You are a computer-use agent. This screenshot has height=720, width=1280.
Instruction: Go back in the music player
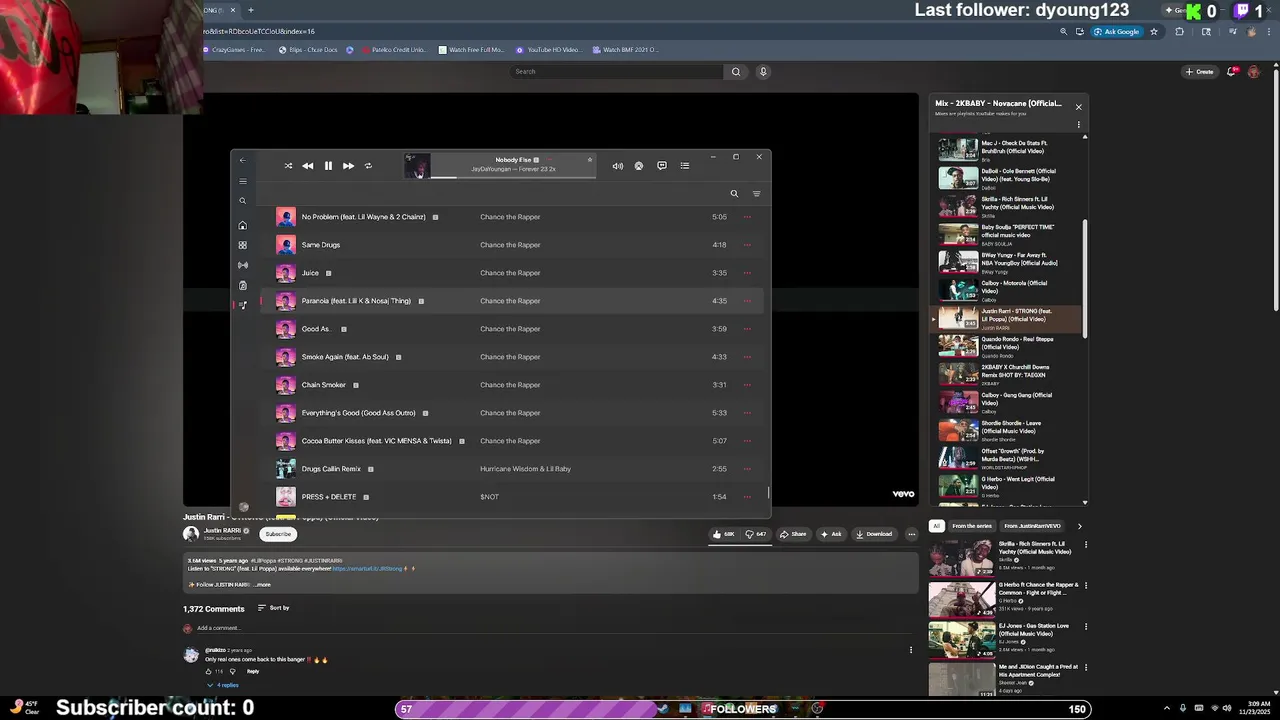(x=242, y=160)
